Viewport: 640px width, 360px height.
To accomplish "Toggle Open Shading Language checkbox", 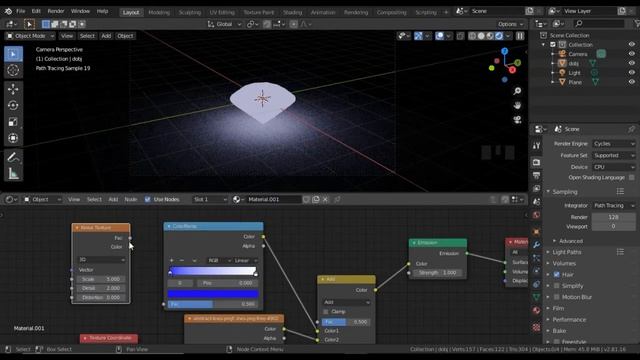I will (x=631, y=178).
